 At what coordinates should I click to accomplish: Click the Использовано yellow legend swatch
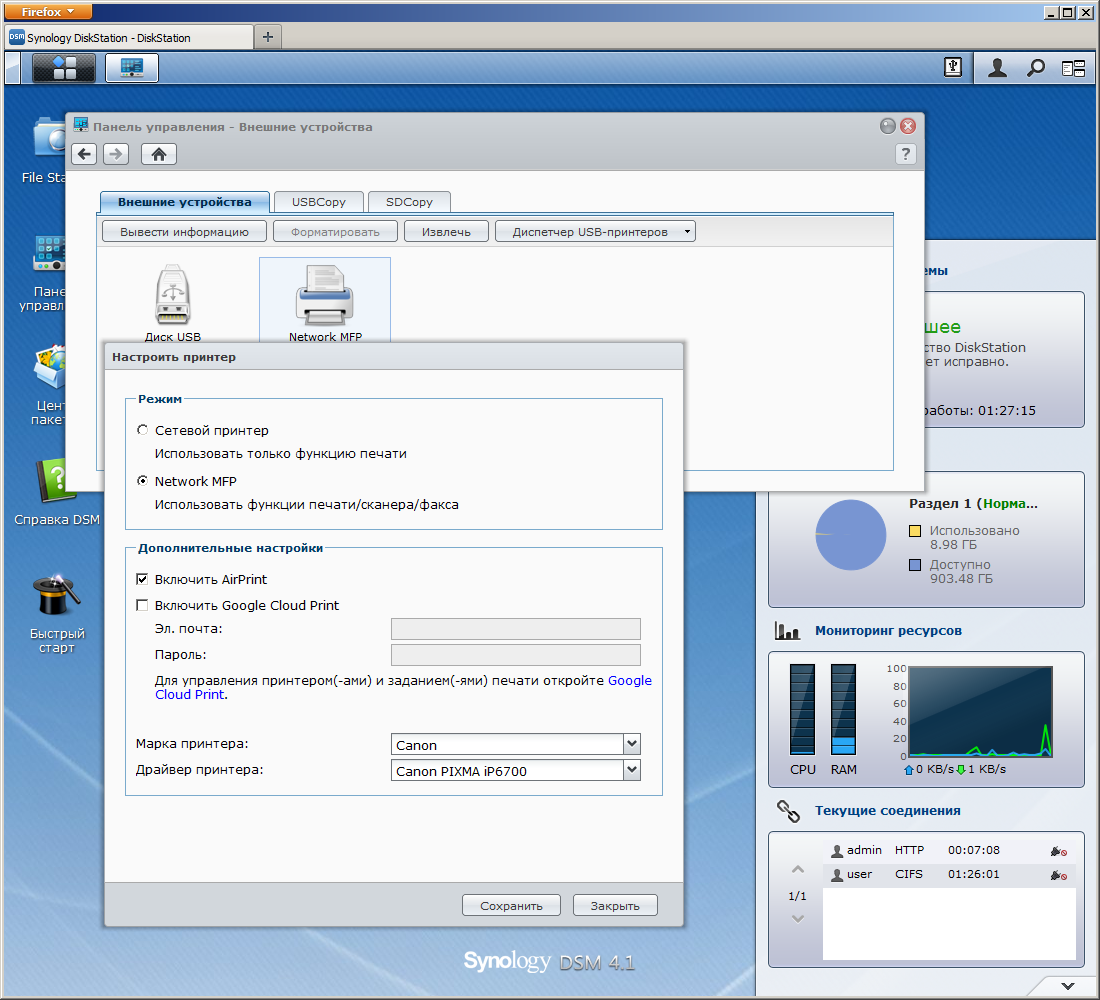click(x=915, y=531)
